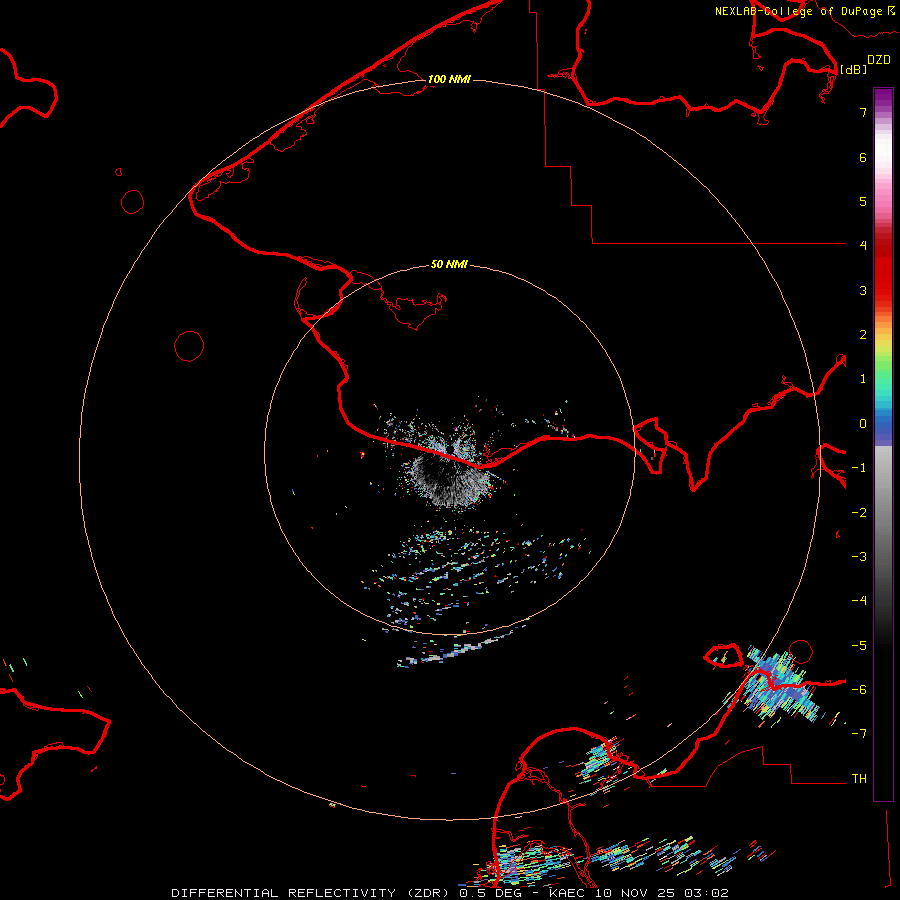The height and width of the screenshot is (900, 900).
Task: Click the "10 NOV 25" date text
Action: 637,893
